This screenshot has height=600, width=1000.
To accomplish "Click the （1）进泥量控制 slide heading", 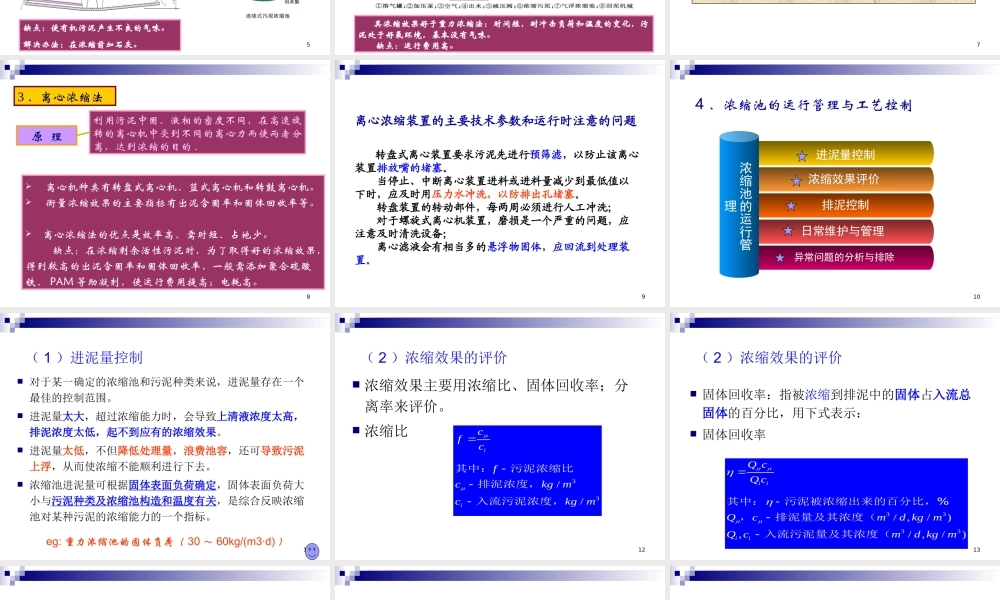I will click(x=87, y=358).
